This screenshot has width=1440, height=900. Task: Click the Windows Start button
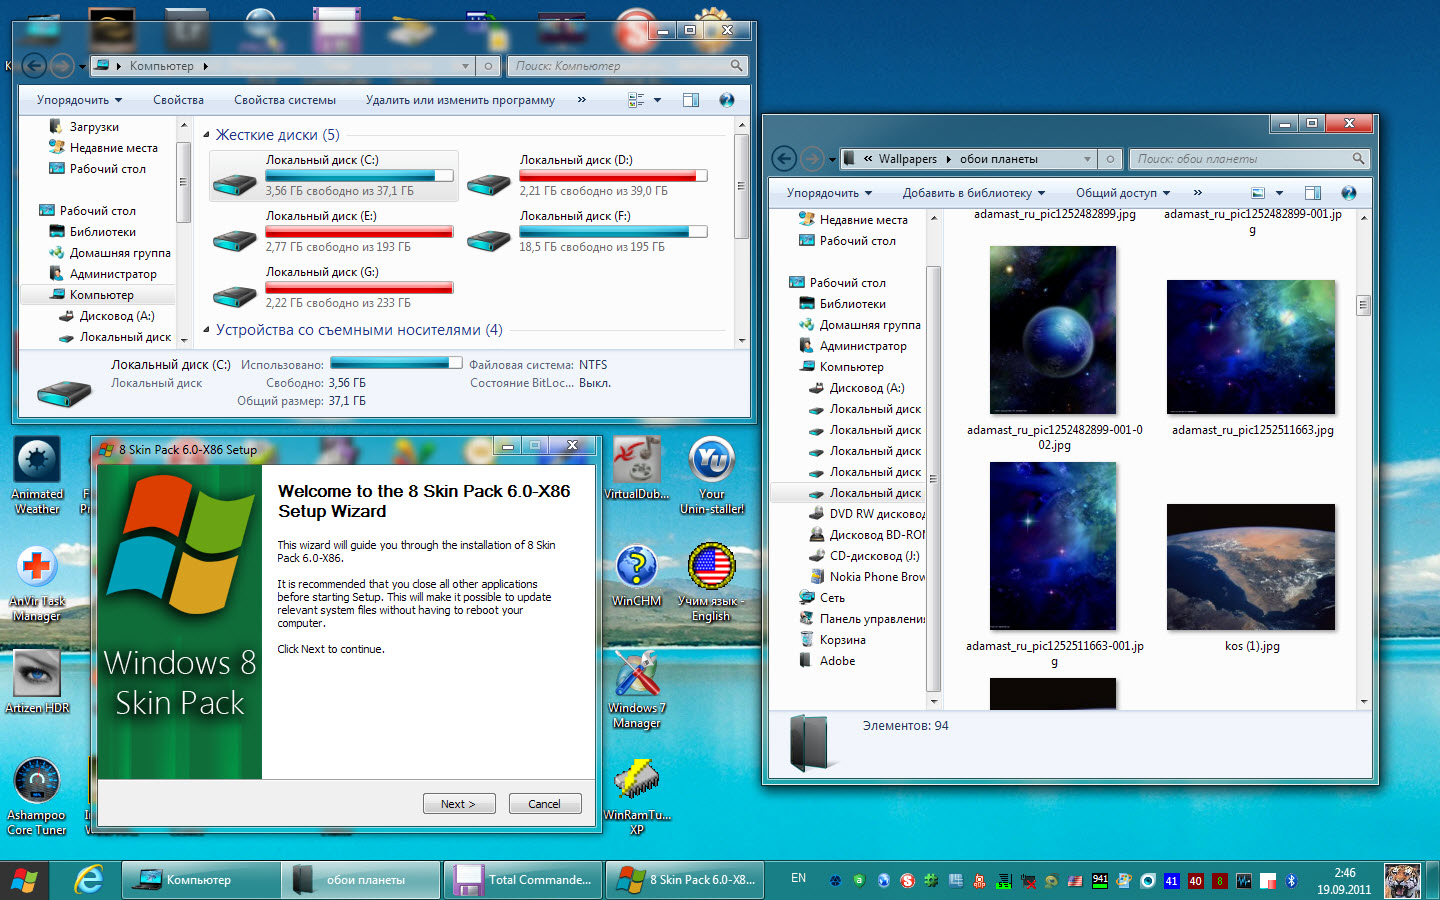click(25, 880)
